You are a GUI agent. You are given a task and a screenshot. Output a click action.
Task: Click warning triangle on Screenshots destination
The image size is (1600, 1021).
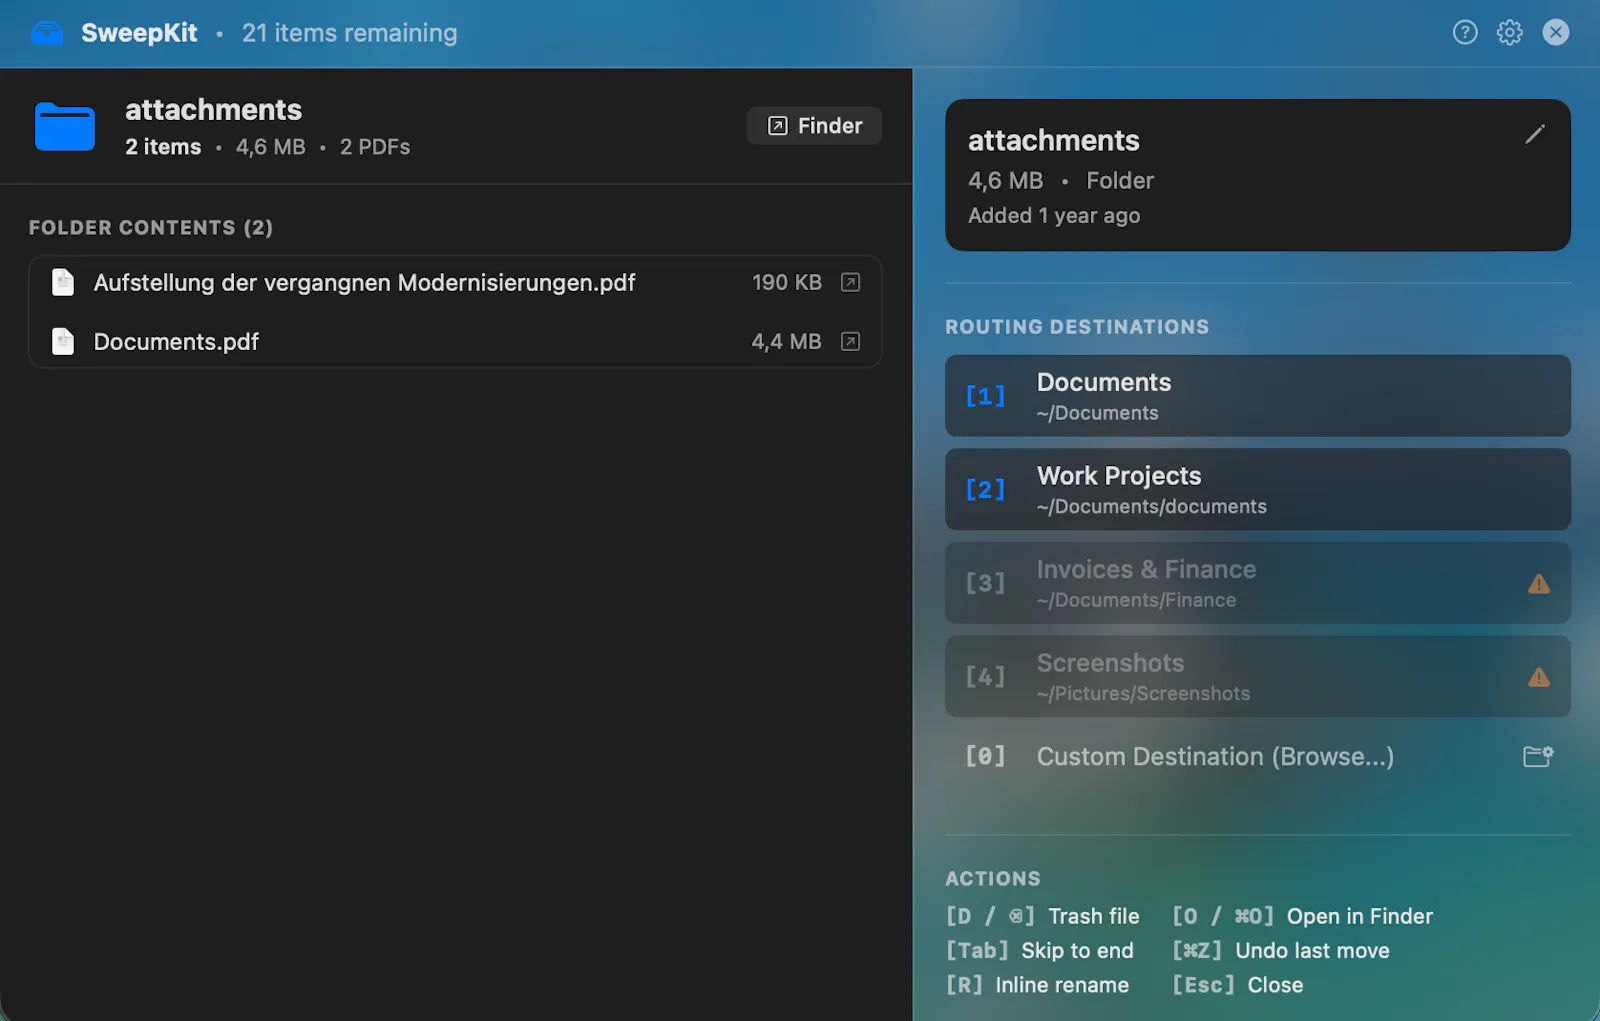point(1539,678)
